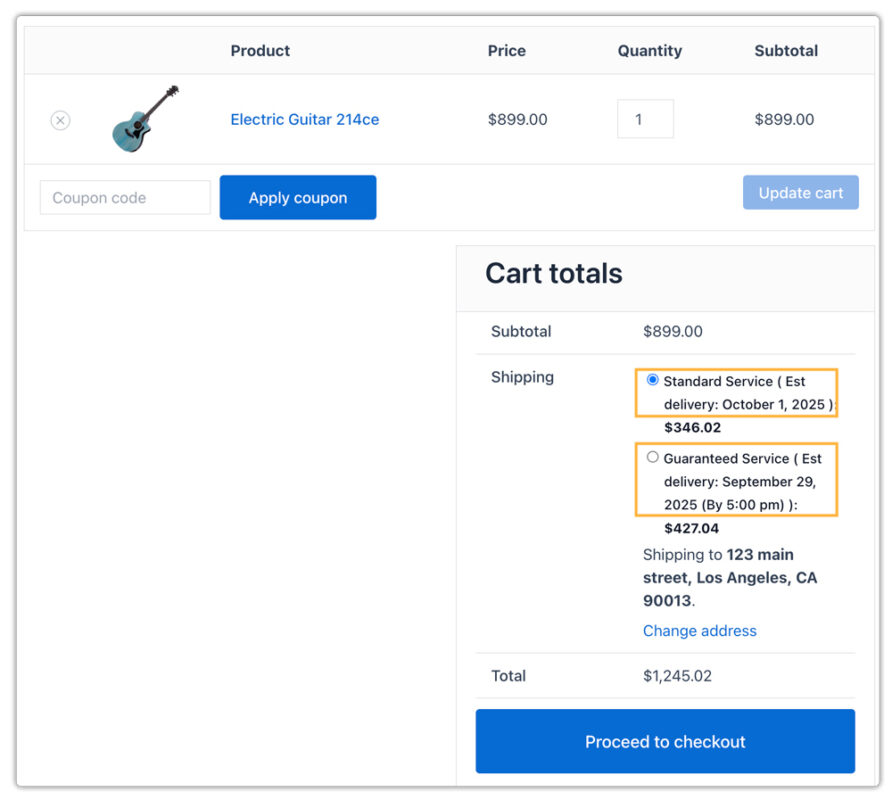
Task: Click the guitar product thumbnail image
Action: [x=145, y=118]
